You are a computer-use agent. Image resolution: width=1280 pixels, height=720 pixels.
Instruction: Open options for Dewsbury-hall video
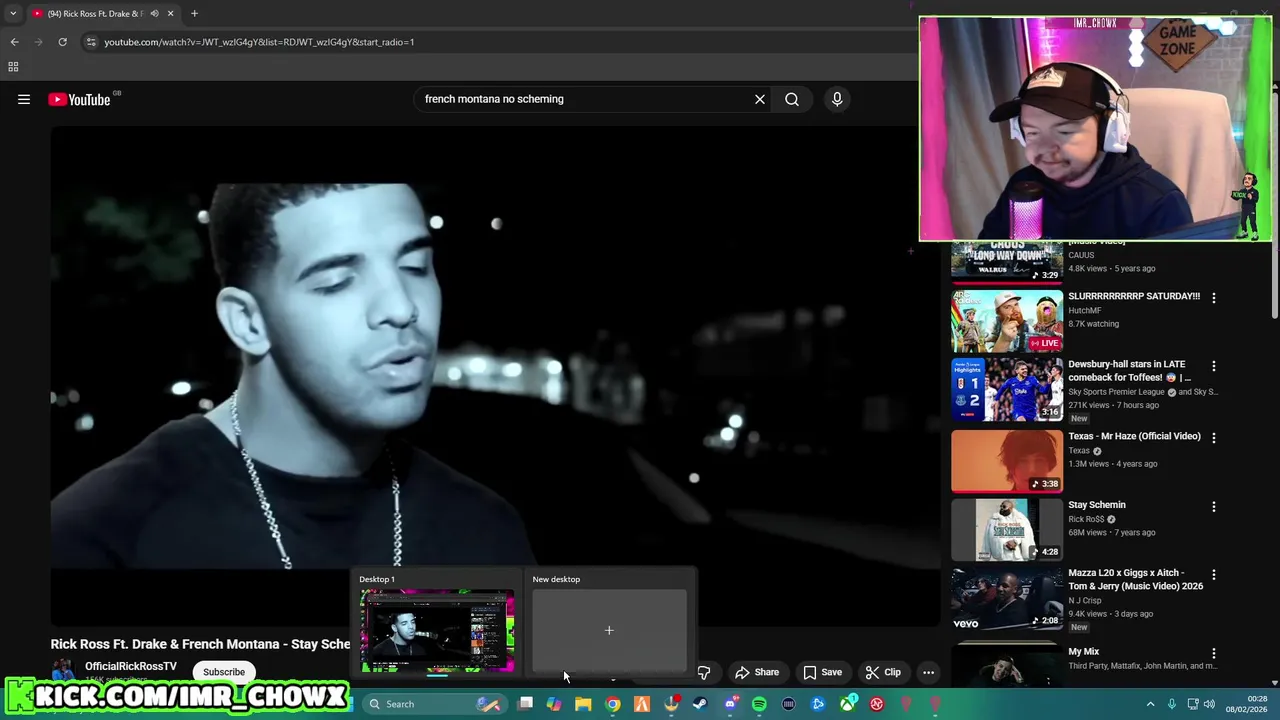(1214, 366)
